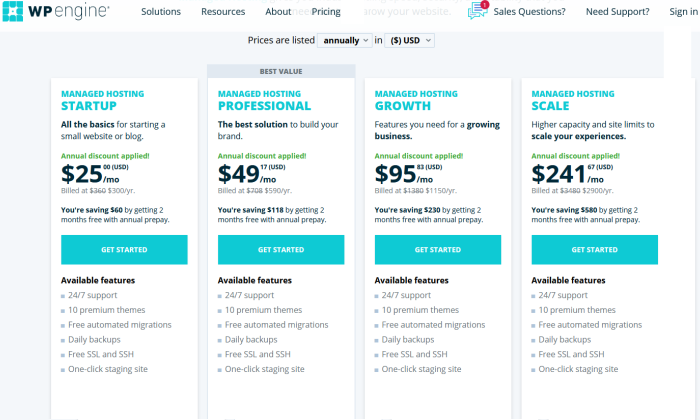
Task: Click Startup's 'Annual discount applied!' text
Action: tap(105, 156)
